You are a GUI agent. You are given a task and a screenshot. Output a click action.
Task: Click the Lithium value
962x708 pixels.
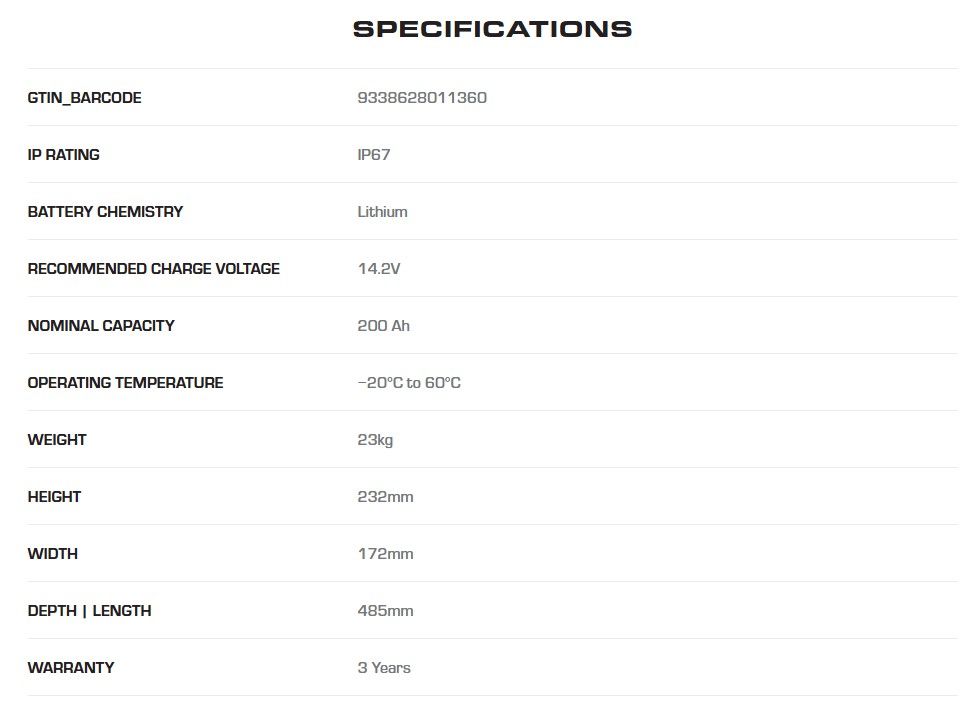click(x=382, y=212)
